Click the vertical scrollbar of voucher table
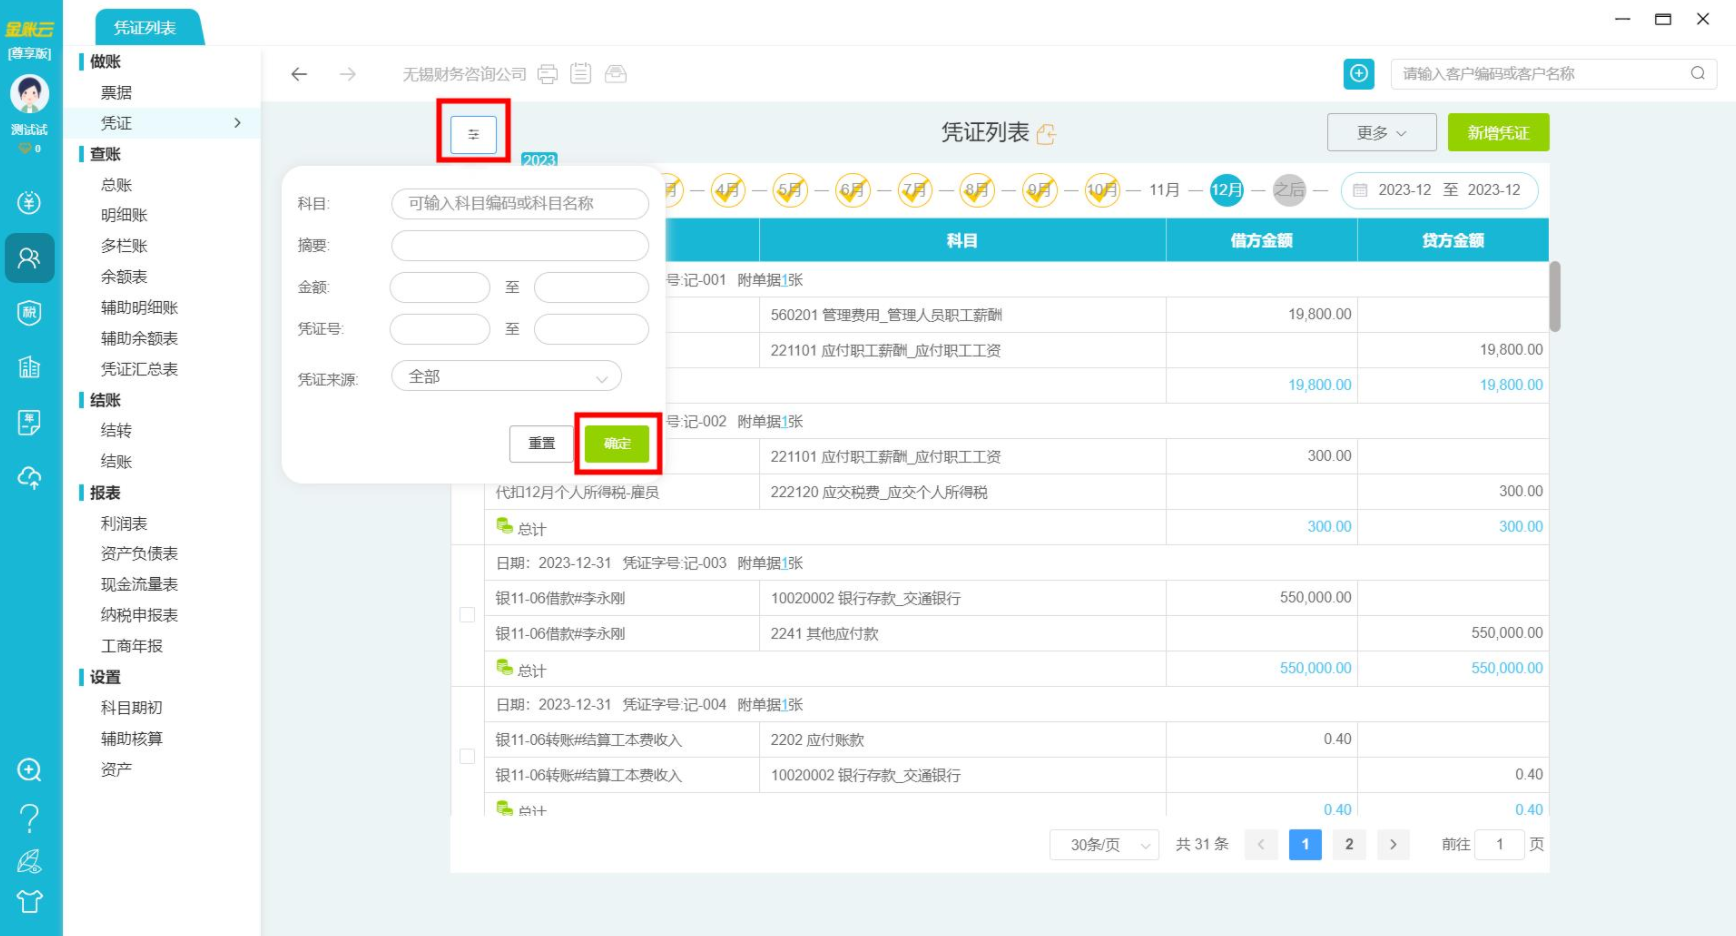Viewport: 1736px width, 936px height. 1555,296
